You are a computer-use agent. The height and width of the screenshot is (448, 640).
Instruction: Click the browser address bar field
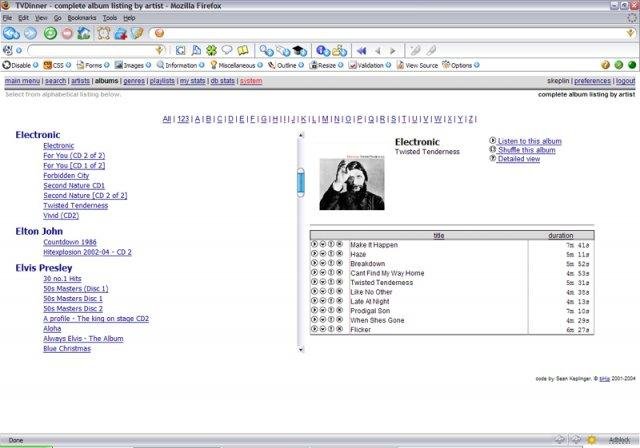point(392,33)
